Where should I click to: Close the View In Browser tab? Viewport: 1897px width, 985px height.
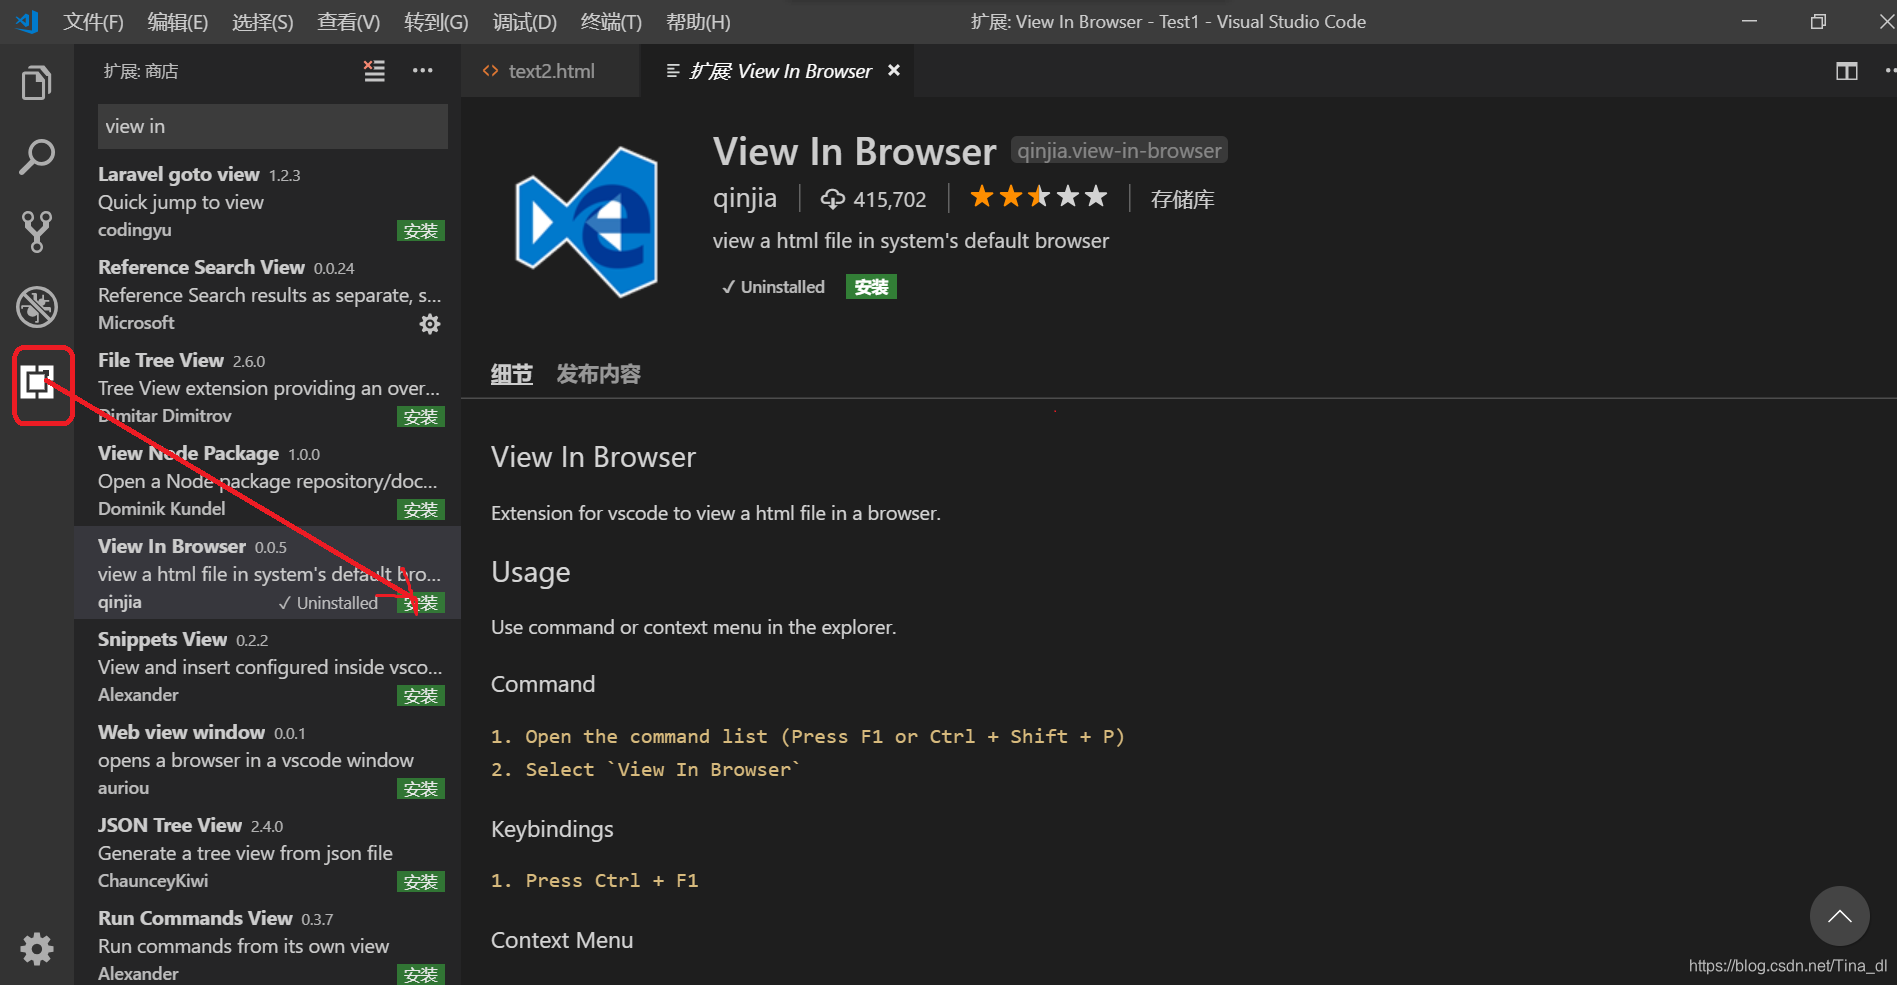point(894,70)
